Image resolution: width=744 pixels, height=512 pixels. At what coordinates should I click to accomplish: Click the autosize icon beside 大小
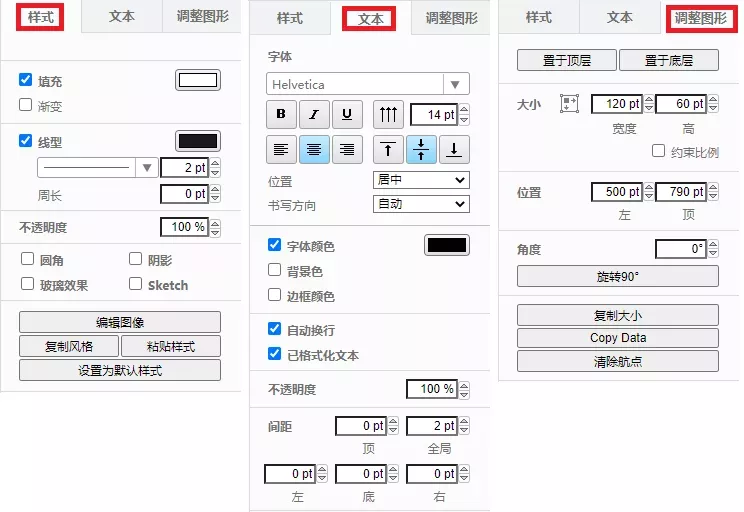coord(569,103)
